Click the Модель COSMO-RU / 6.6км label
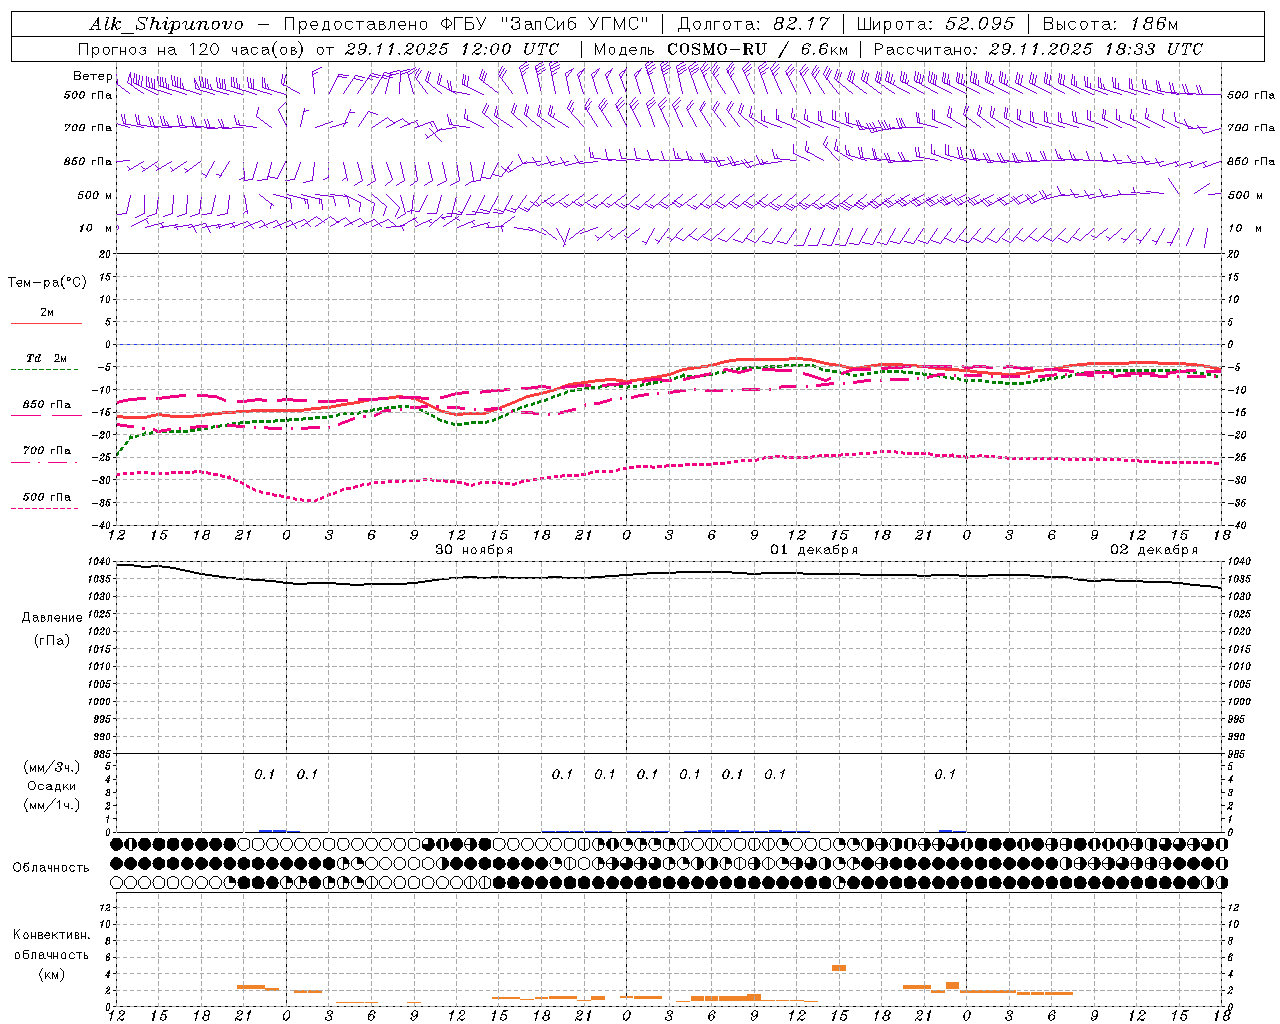 pyautogui.click(x=721, y=49)
